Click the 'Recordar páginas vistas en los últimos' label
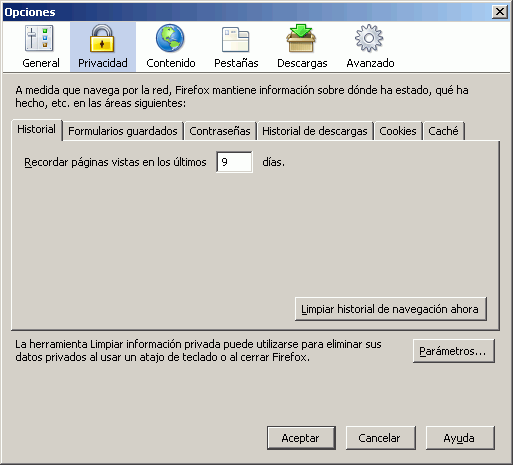513x465 pixels. [x=115, y=162]
